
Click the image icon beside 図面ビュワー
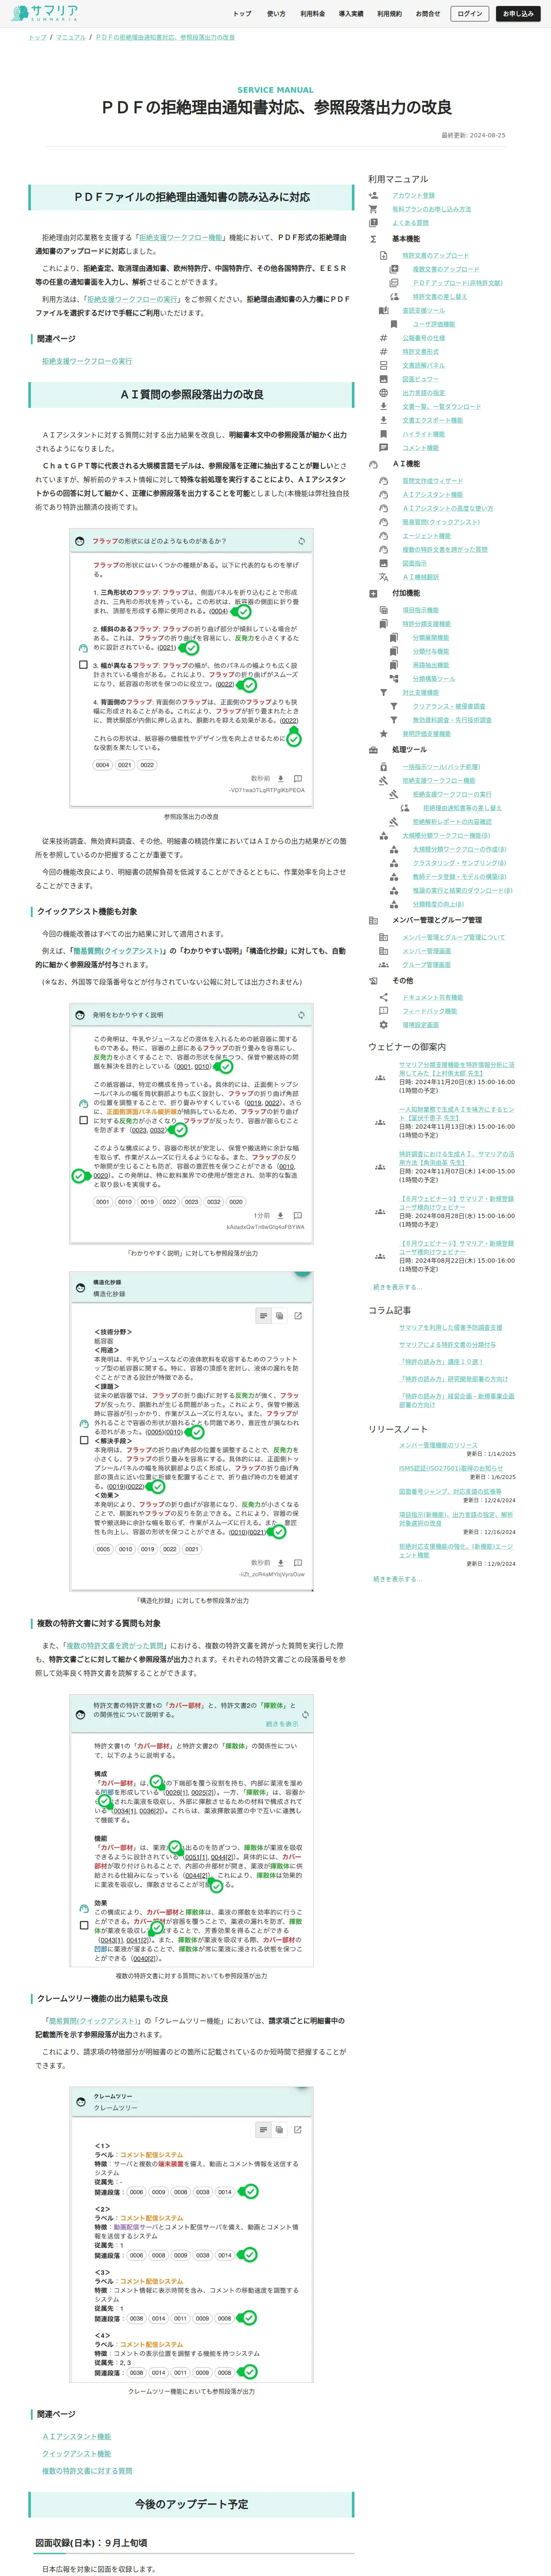[x=383, y=379]
